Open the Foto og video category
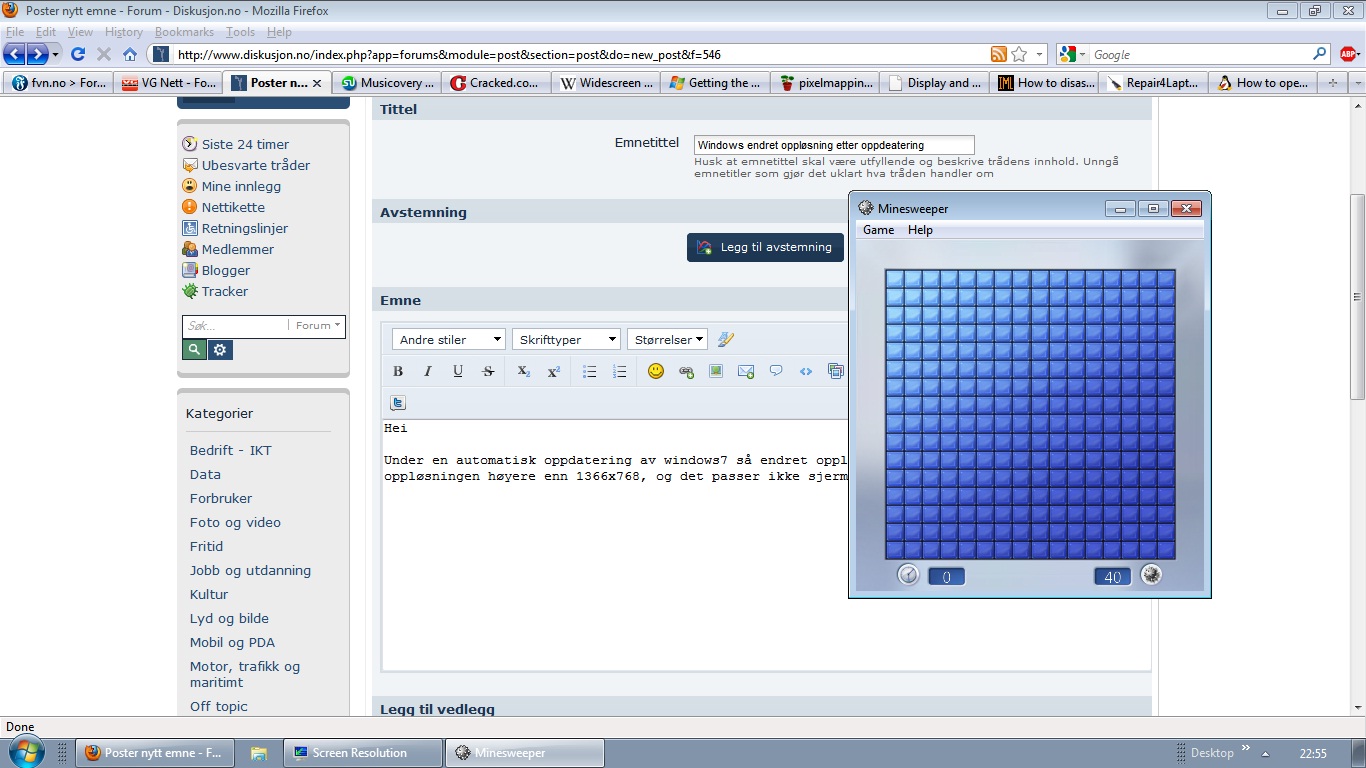 (x=235, y=522)
